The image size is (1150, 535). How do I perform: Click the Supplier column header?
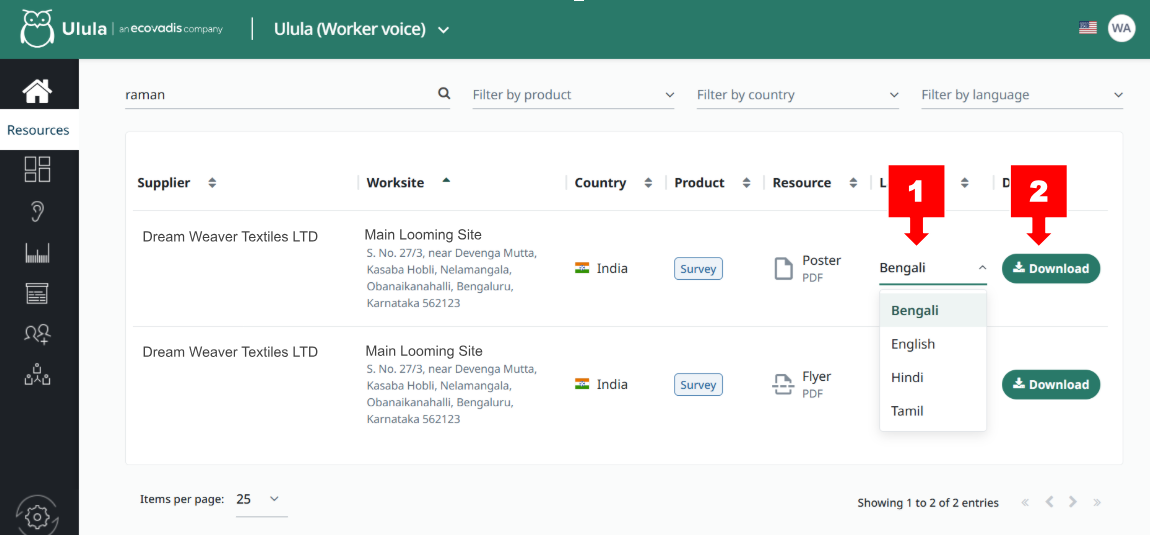164,183
